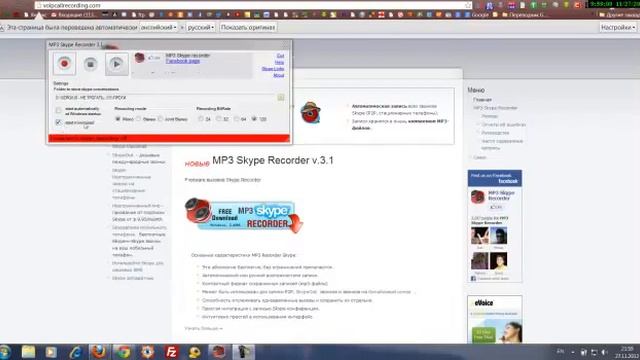
Task: Choose the 24 bitrate option
Action: (200, 119)
